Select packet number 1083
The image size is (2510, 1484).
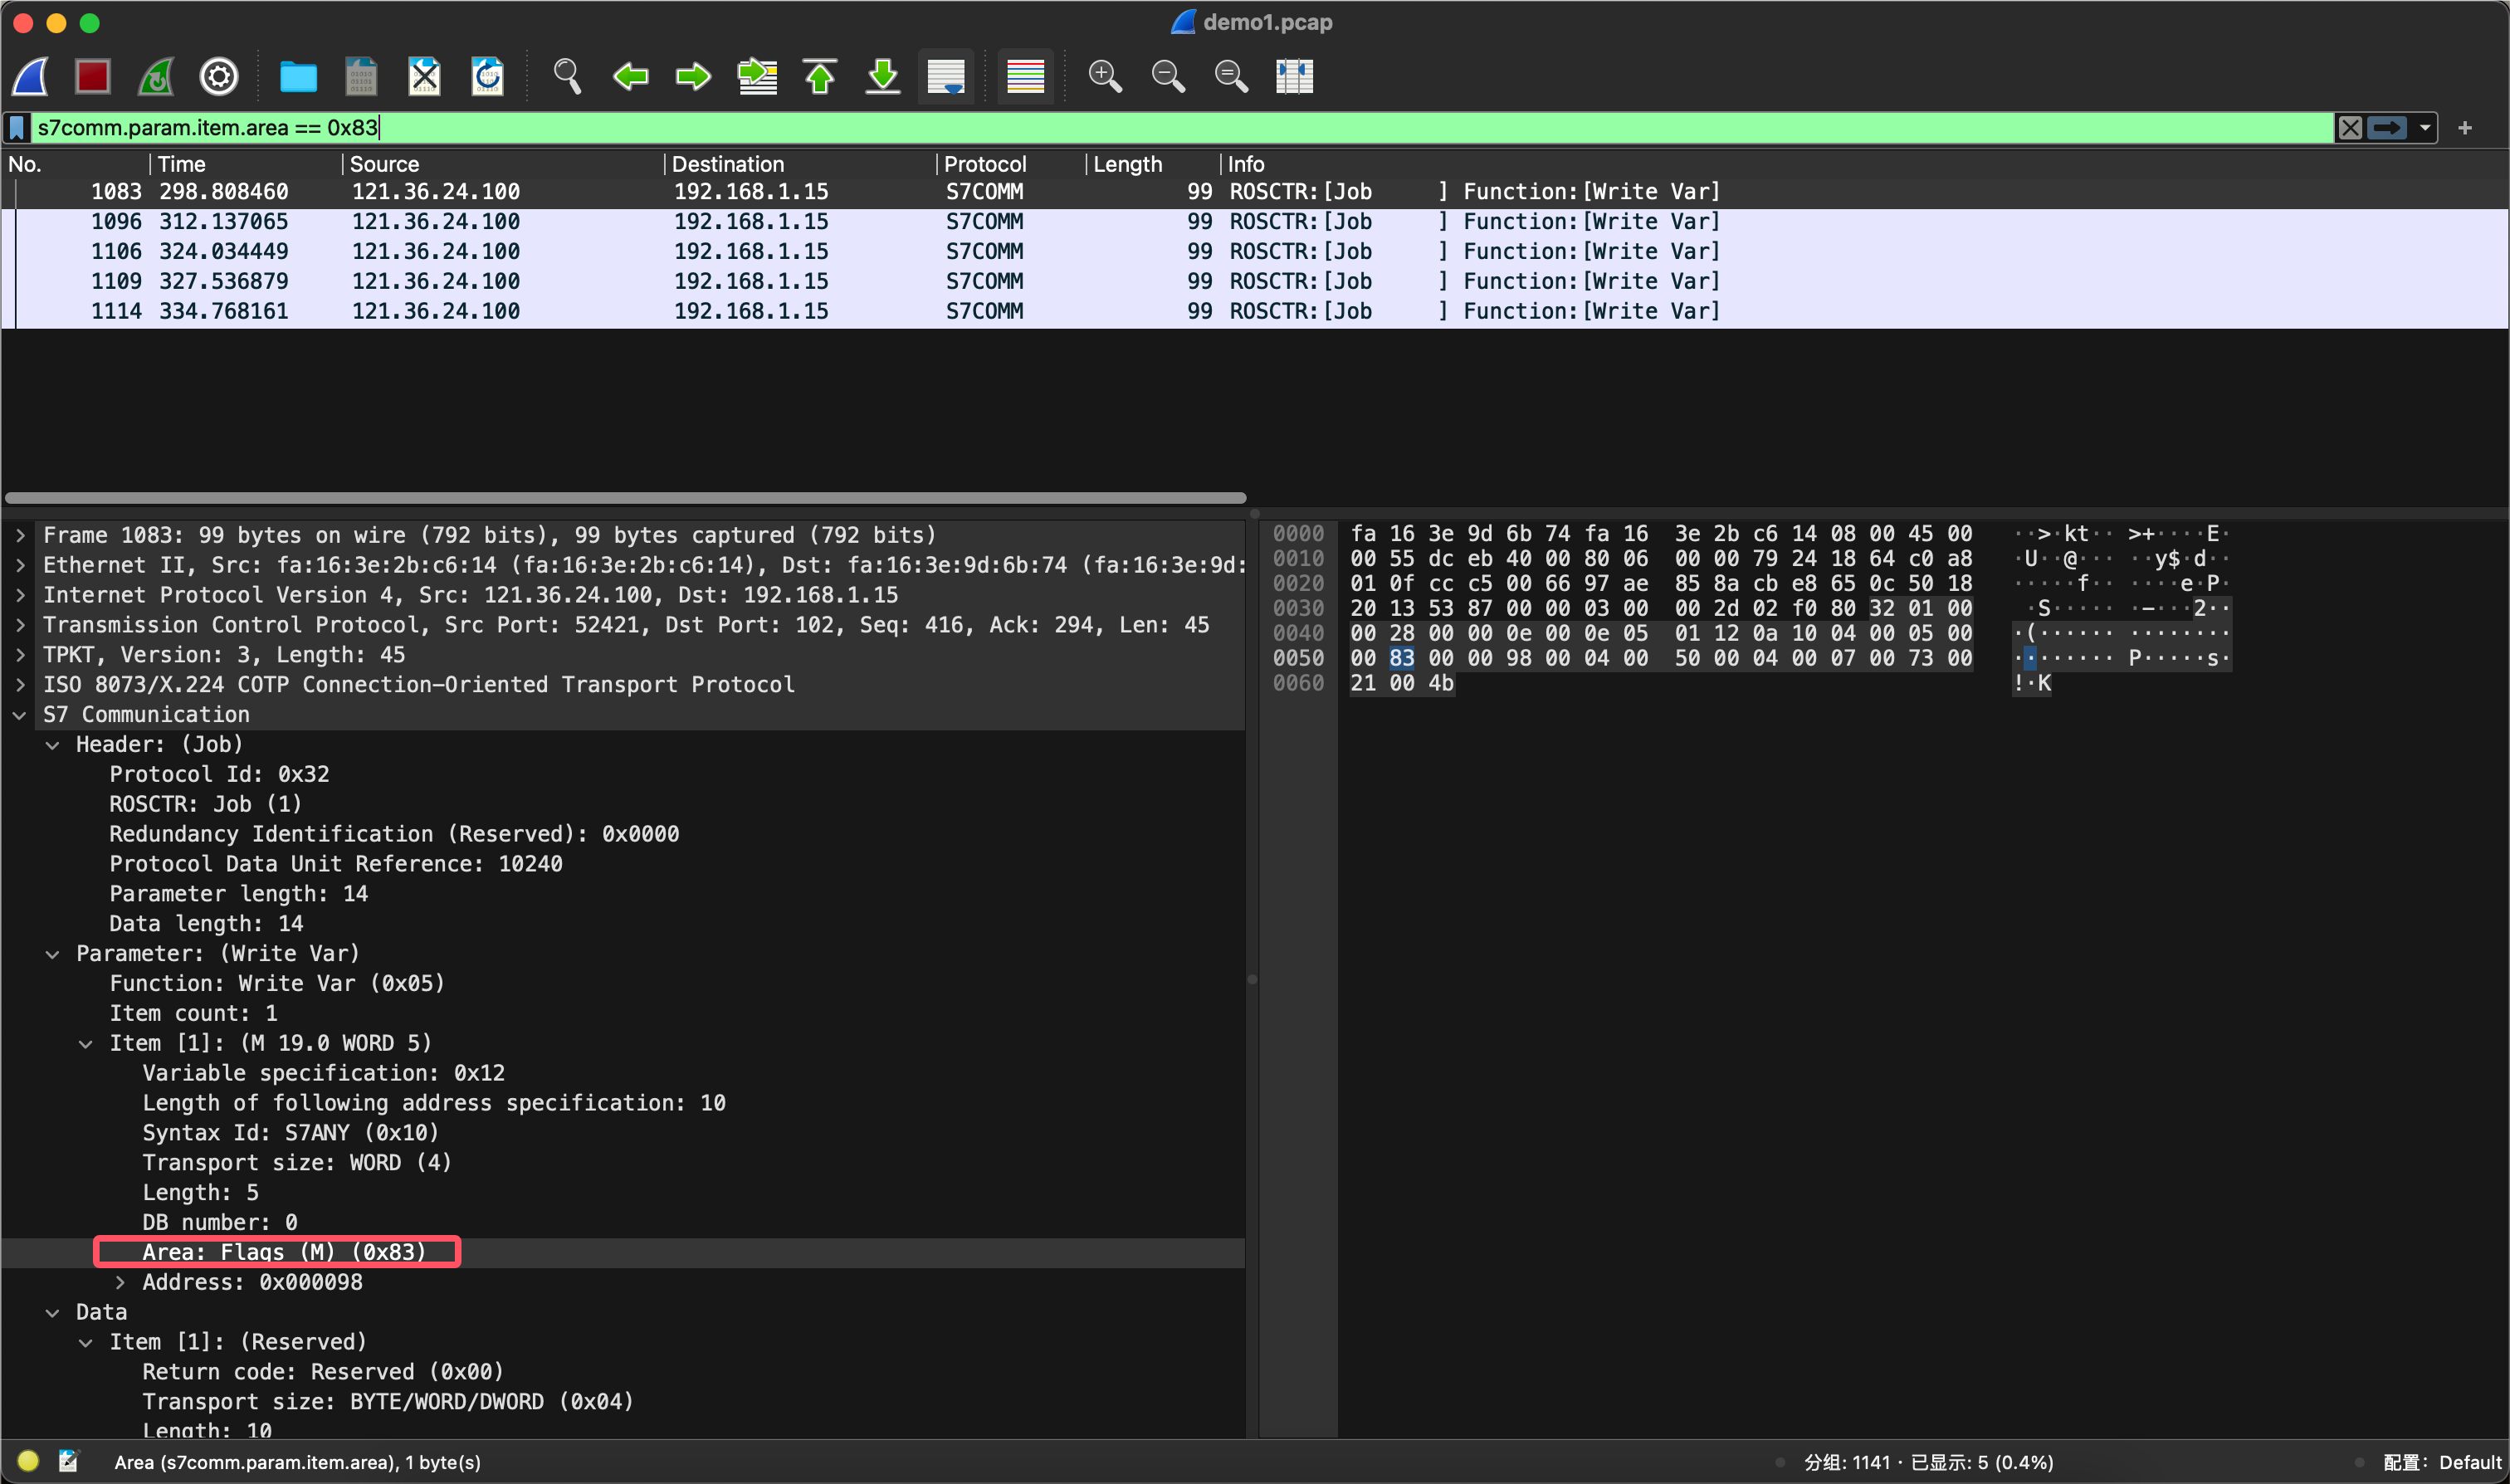pyautogui.click(x=1255, y=192)
